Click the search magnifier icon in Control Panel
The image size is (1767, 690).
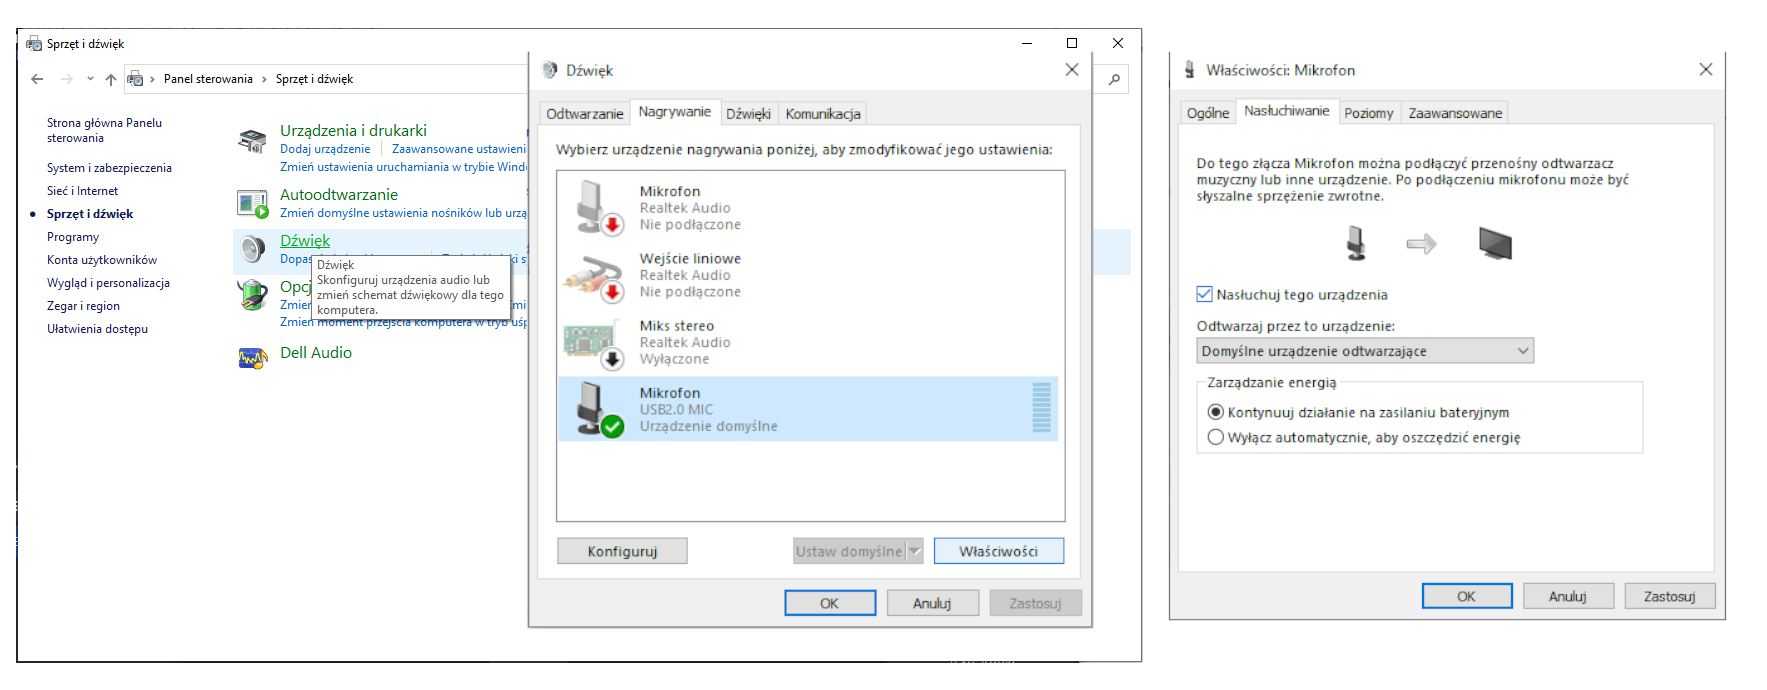pos(1114,79)
